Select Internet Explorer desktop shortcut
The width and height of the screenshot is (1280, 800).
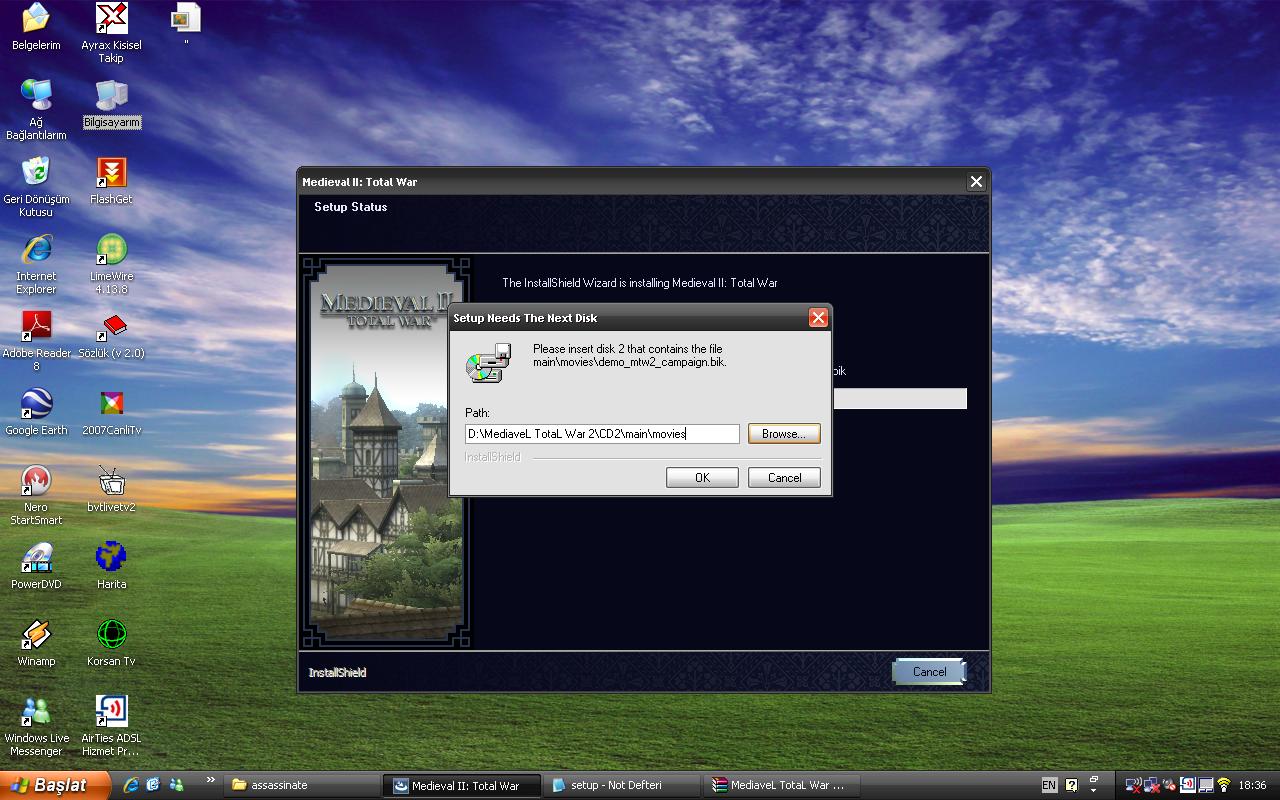tap(36, 264)
